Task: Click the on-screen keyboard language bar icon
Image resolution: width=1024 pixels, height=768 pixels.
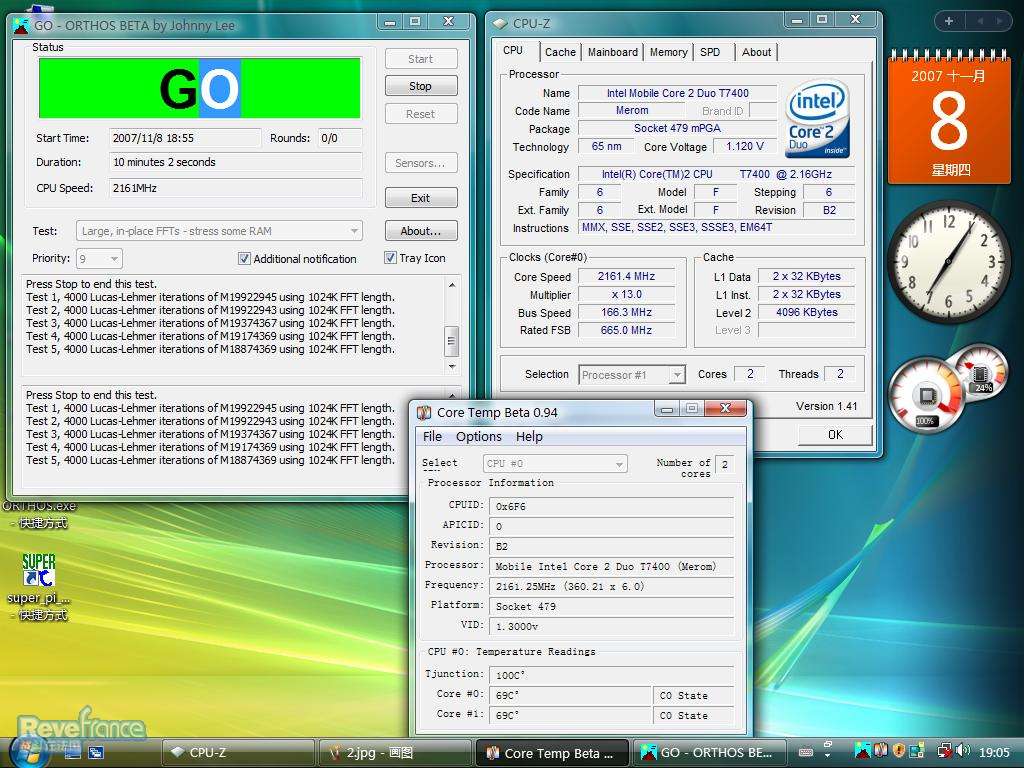Action: point(806,752)
